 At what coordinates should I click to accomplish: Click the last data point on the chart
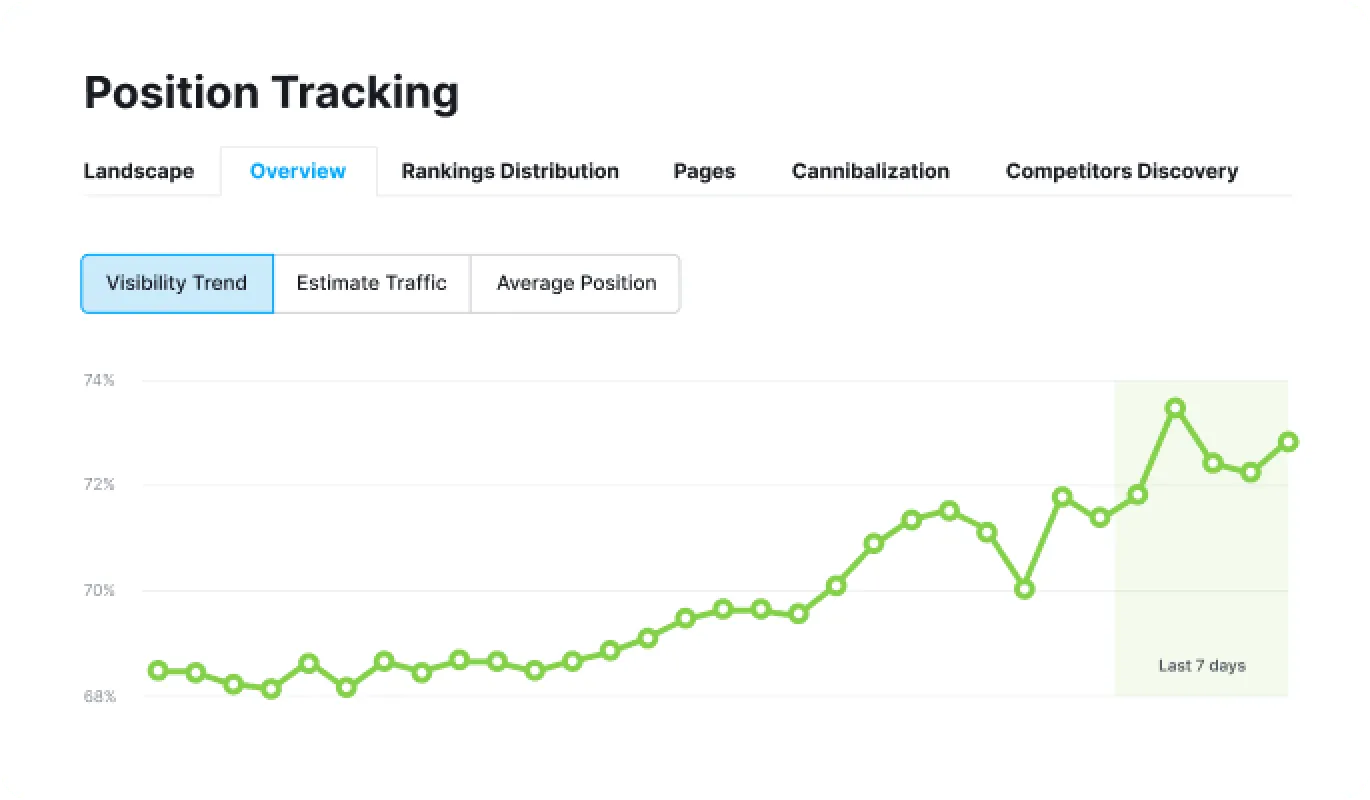pos(1288,440)
